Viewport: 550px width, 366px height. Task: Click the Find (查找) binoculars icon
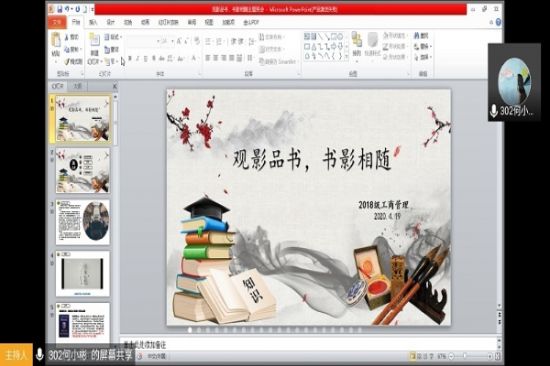417,35
